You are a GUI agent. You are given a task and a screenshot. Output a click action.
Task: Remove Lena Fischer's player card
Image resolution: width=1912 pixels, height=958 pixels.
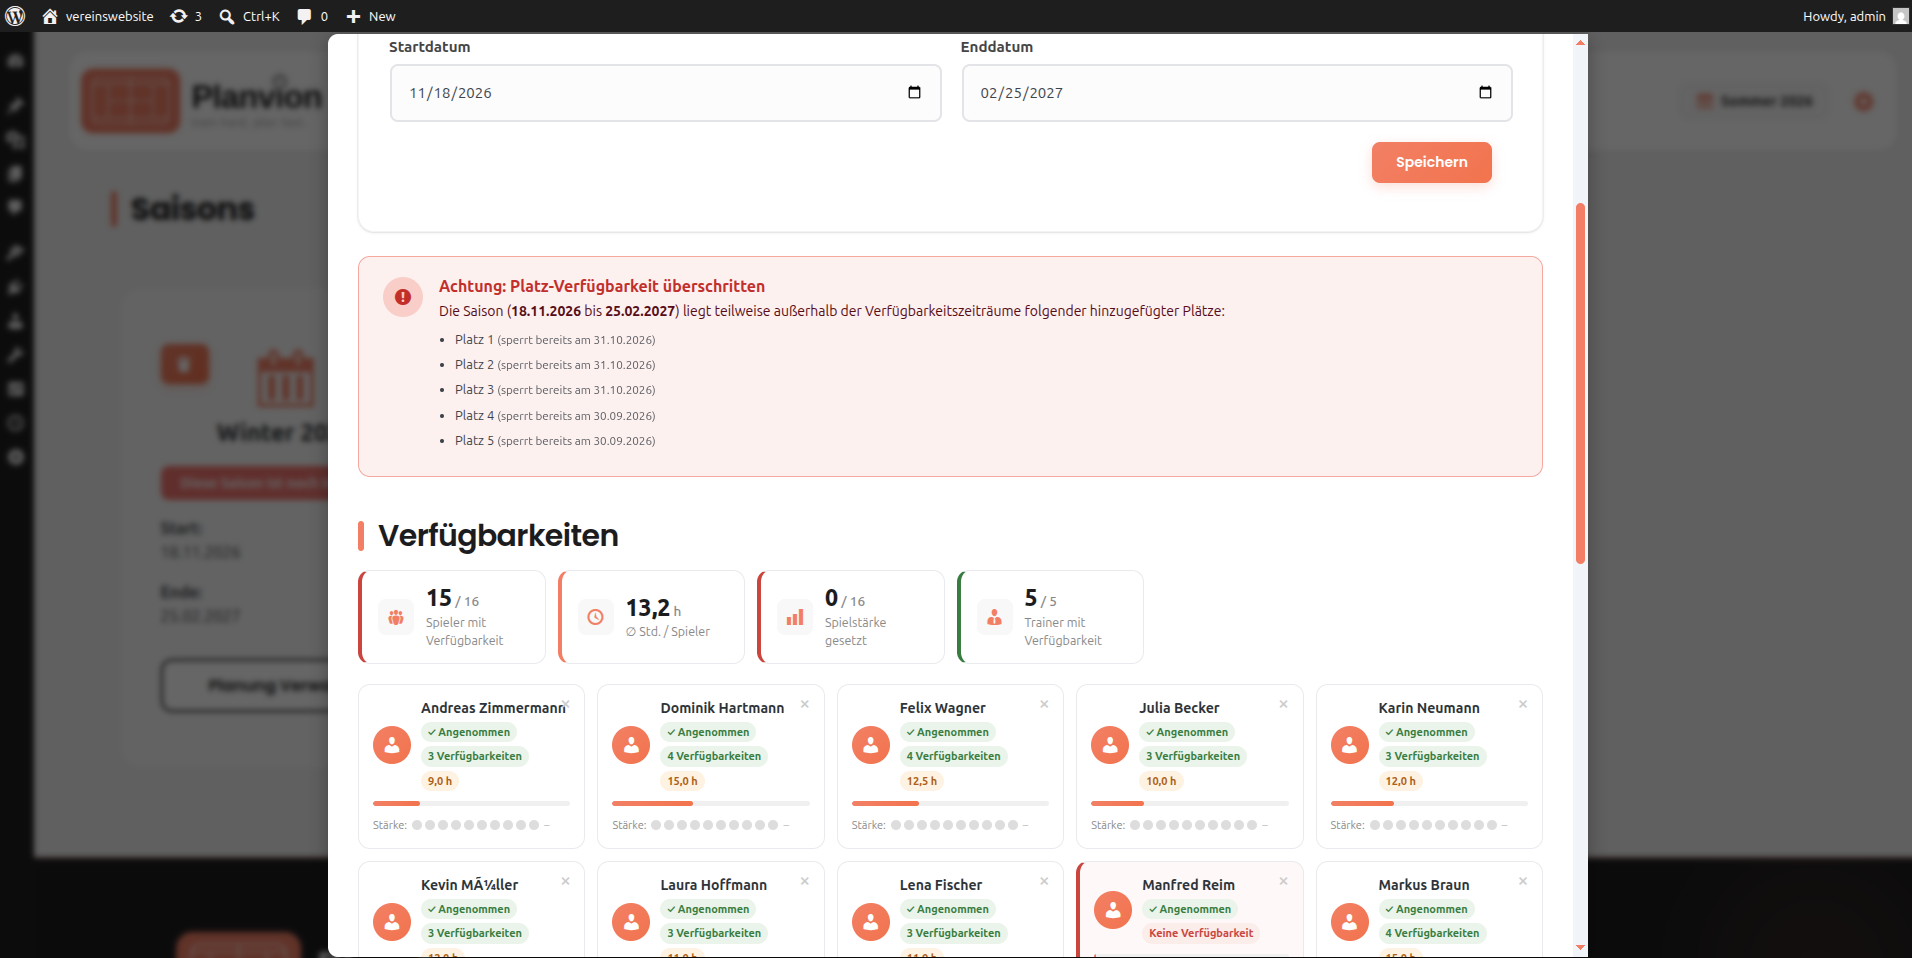click(x=1044, y=881)
